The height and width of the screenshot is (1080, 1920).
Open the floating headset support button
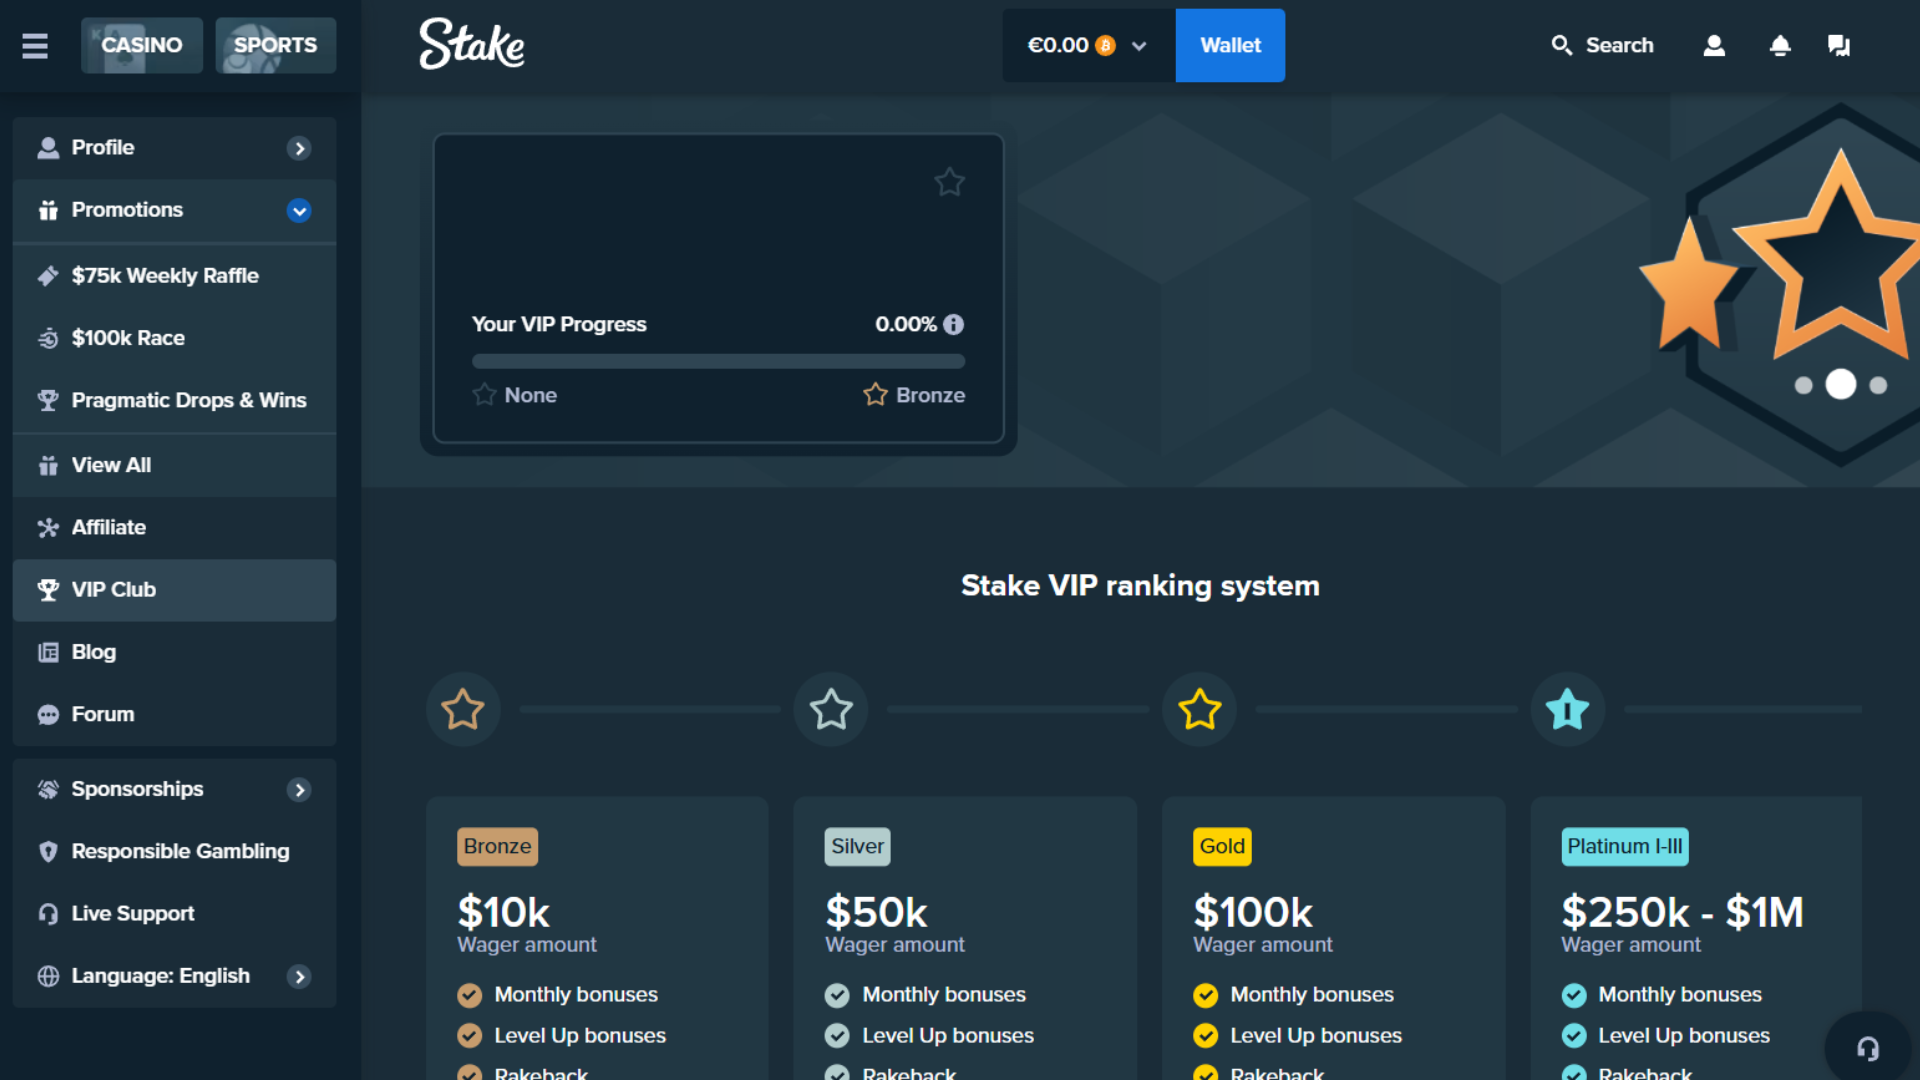1868,1048
